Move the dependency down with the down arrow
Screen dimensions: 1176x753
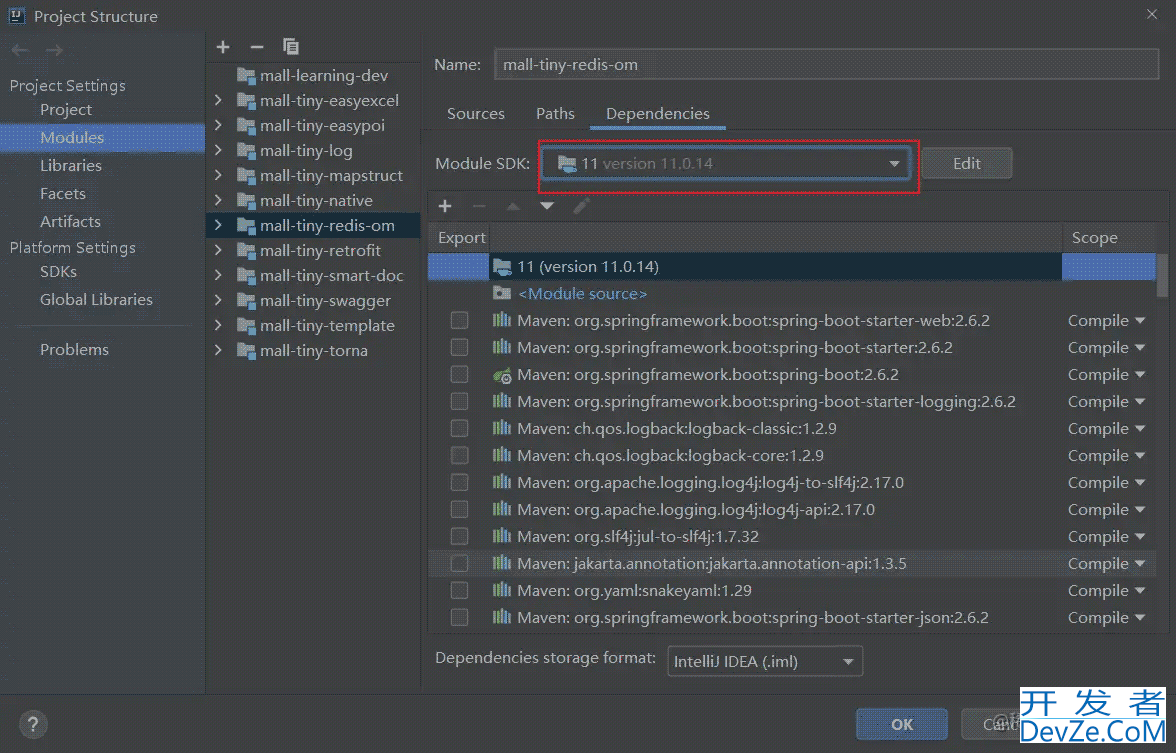click(547, 206)
